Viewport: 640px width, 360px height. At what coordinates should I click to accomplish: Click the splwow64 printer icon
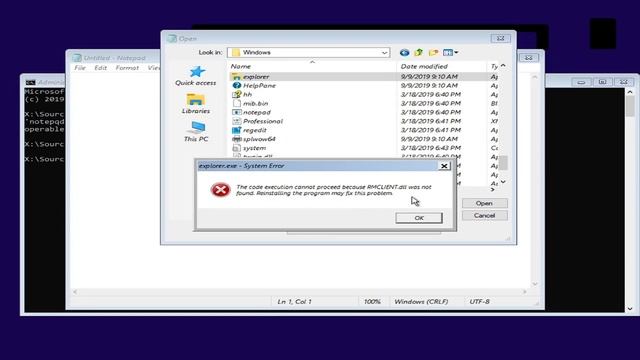pyautogui.click(x=236, y=139)
